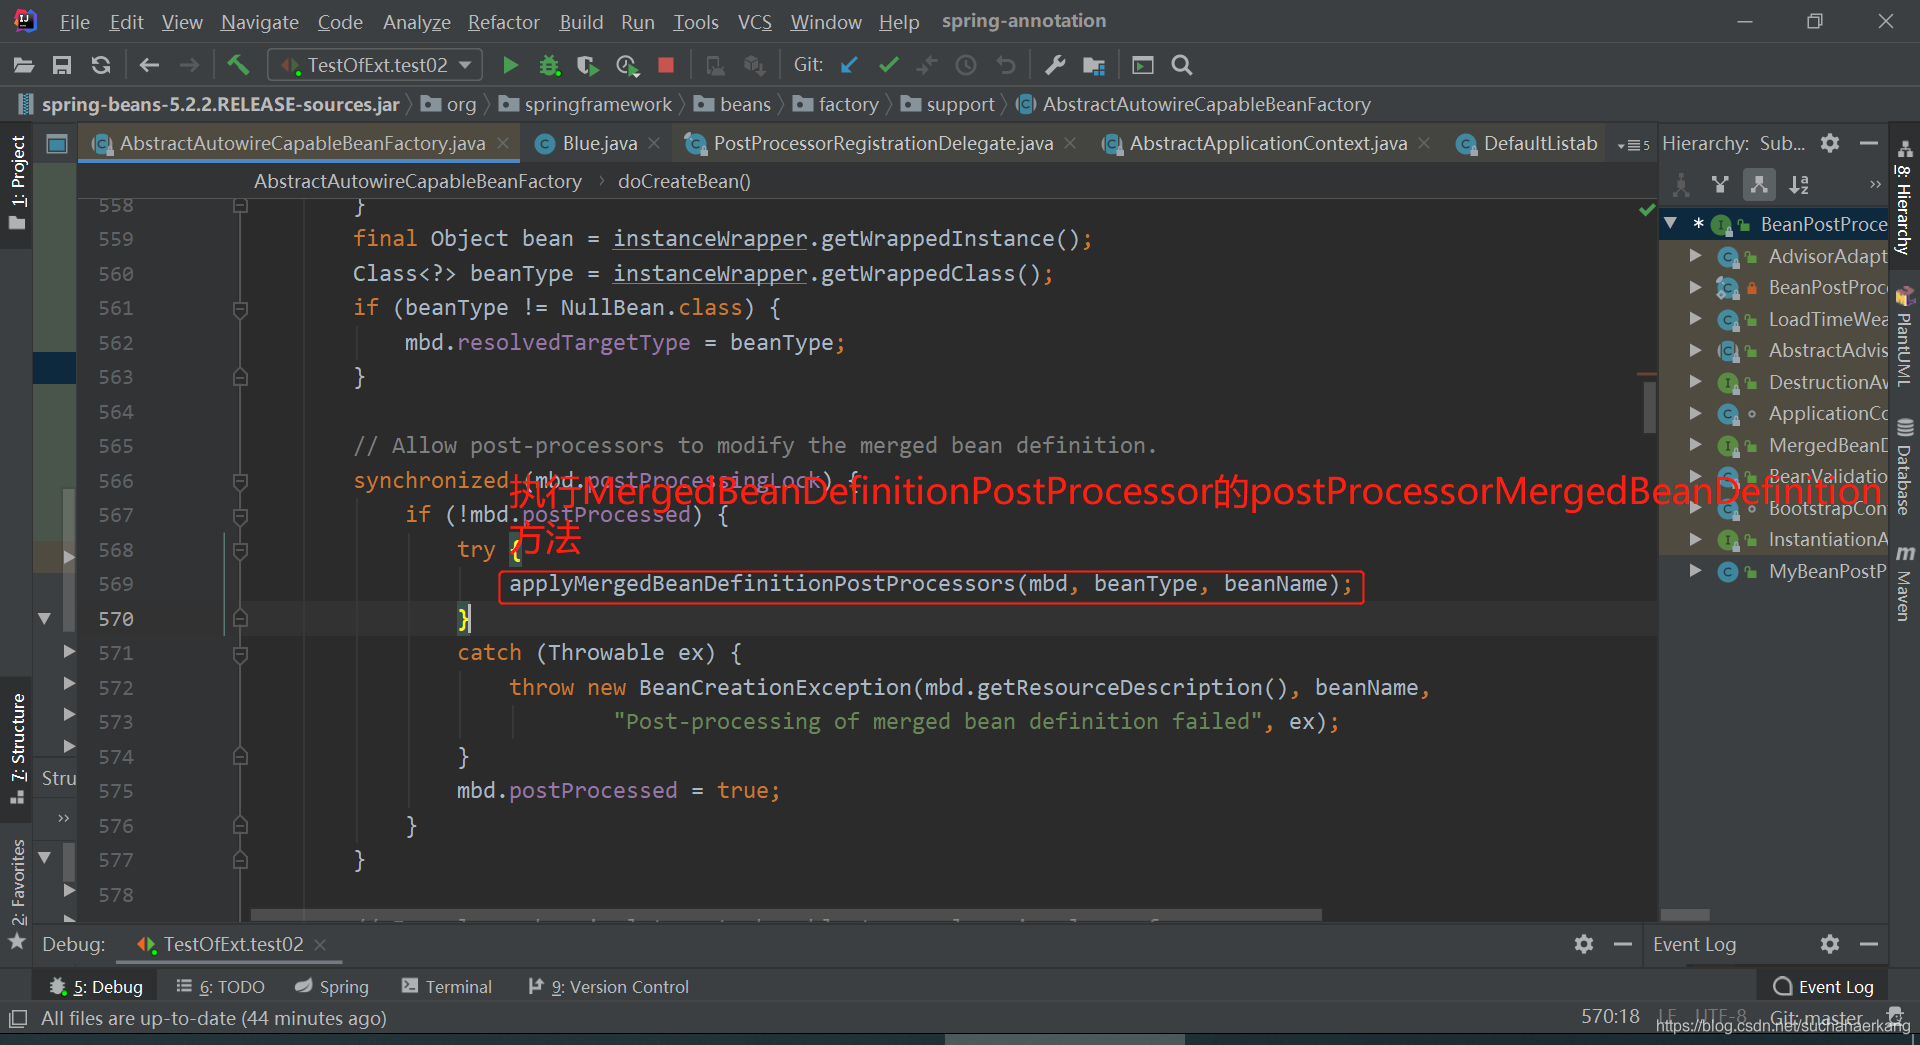The image size is (1920, 1045).
Task: Open the Database side panel
Action: click(x=1904, y=468)
